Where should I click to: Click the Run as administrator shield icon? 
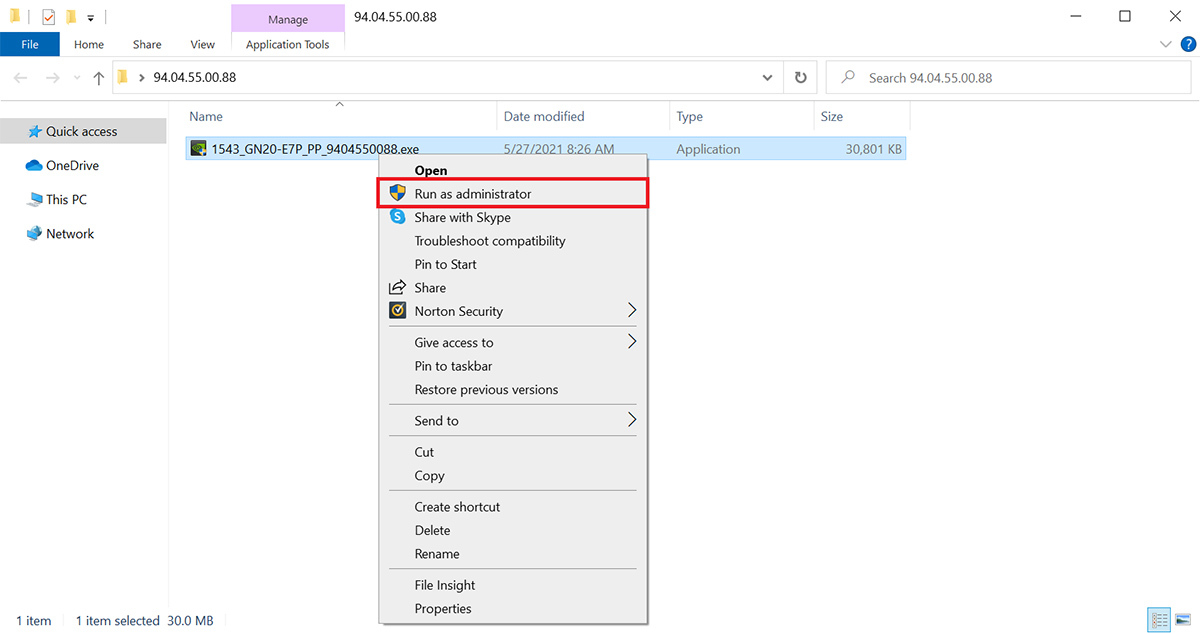pyautogui.click(x=397, y=193)
